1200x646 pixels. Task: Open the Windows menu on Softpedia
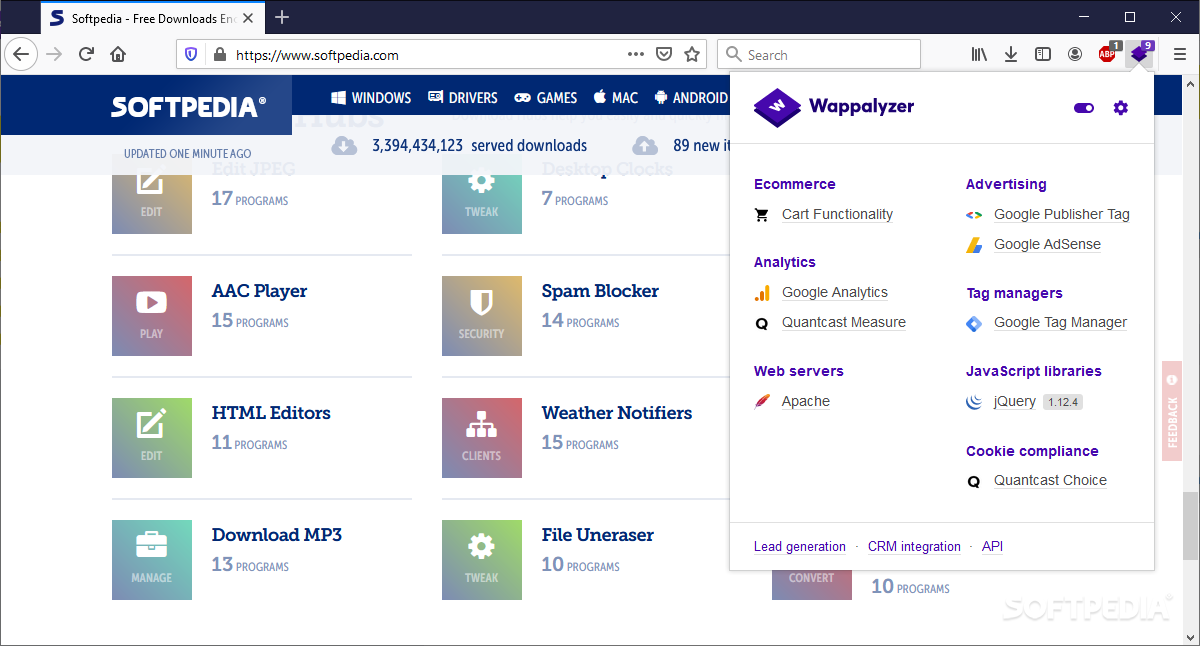[371, 97]
